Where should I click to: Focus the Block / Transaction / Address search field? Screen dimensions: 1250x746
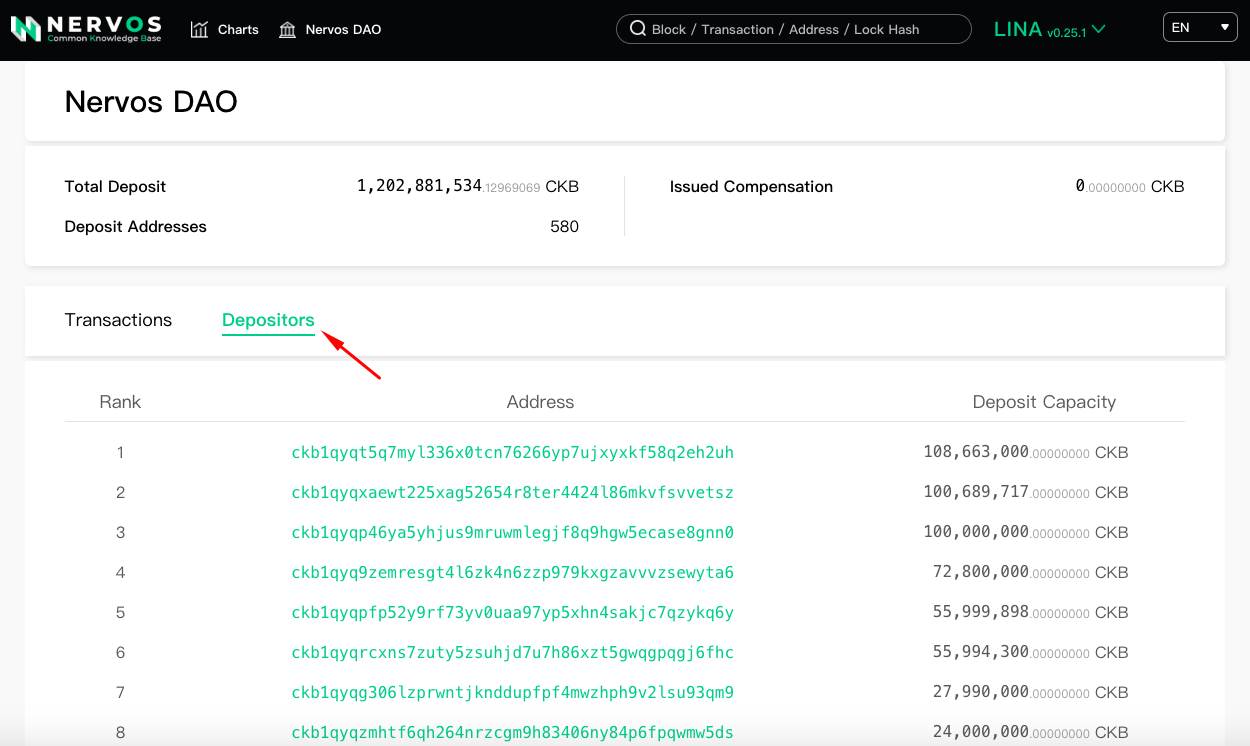800,30
